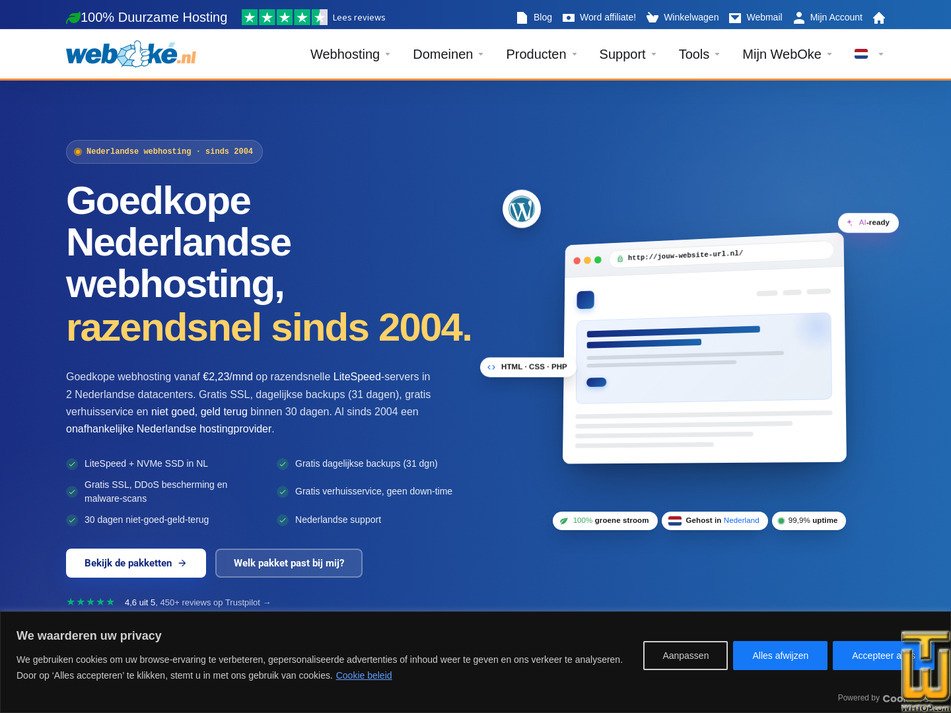Click the Nederlandse webhosting sinds 2004 pill
Viewport: 951px width, 713px height.
(x=164, y=152)
